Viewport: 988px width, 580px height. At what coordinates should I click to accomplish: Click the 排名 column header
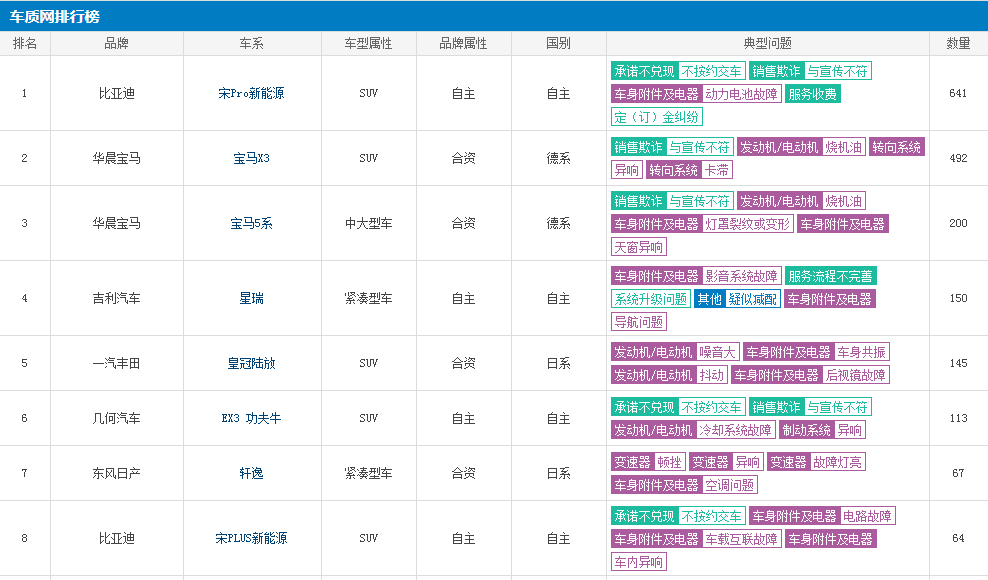[x=25, y=44]
